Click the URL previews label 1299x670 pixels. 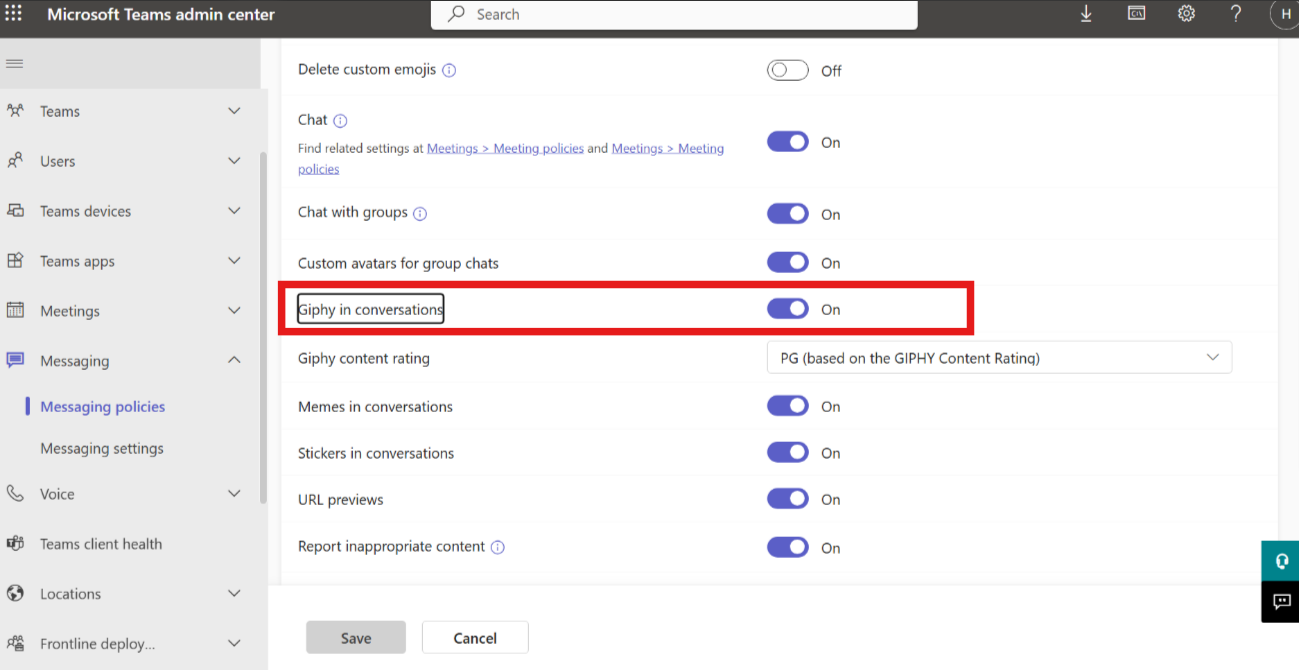pyautogui.click(x=341, y=500)
